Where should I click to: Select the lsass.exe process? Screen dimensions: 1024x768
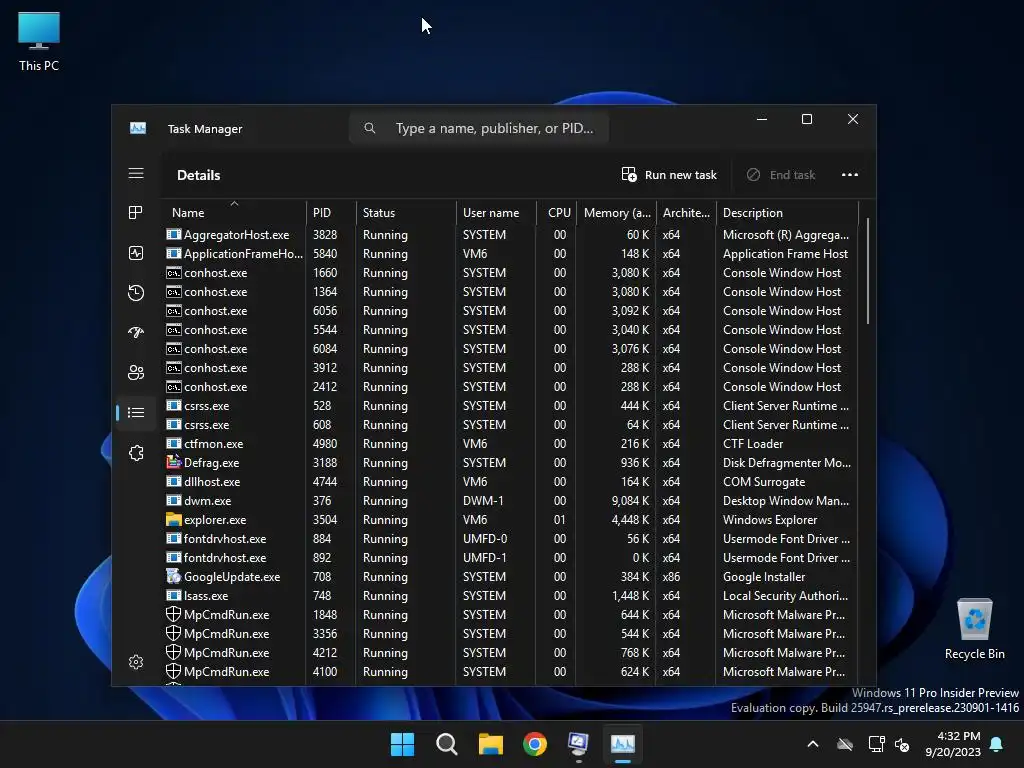click(511, 596)
